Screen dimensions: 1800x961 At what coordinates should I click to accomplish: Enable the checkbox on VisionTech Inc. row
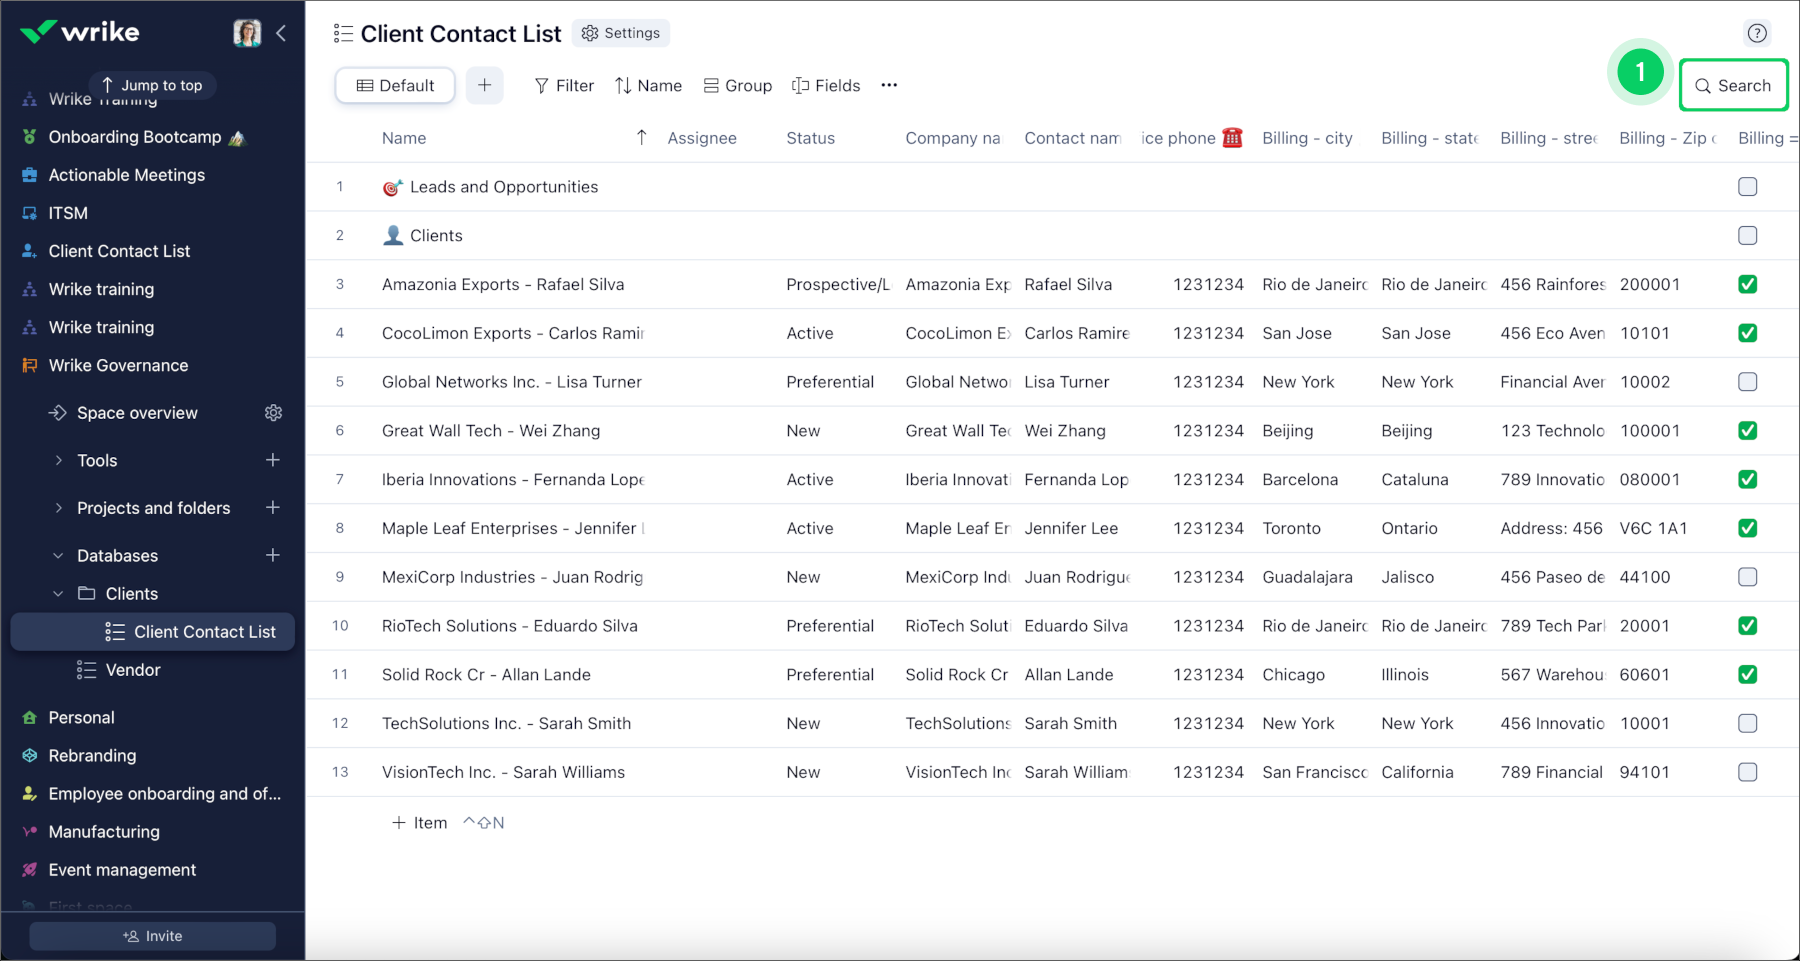[1747, 771]
